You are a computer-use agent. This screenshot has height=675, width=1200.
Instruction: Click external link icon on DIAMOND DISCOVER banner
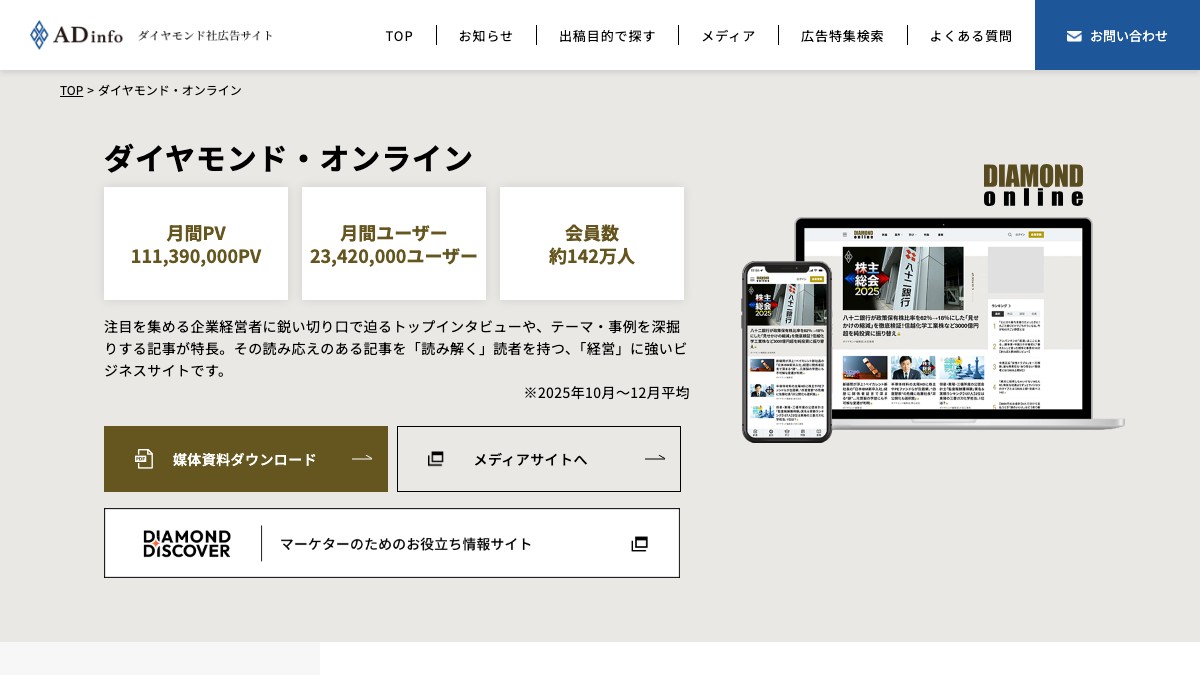tap(640, 544)
